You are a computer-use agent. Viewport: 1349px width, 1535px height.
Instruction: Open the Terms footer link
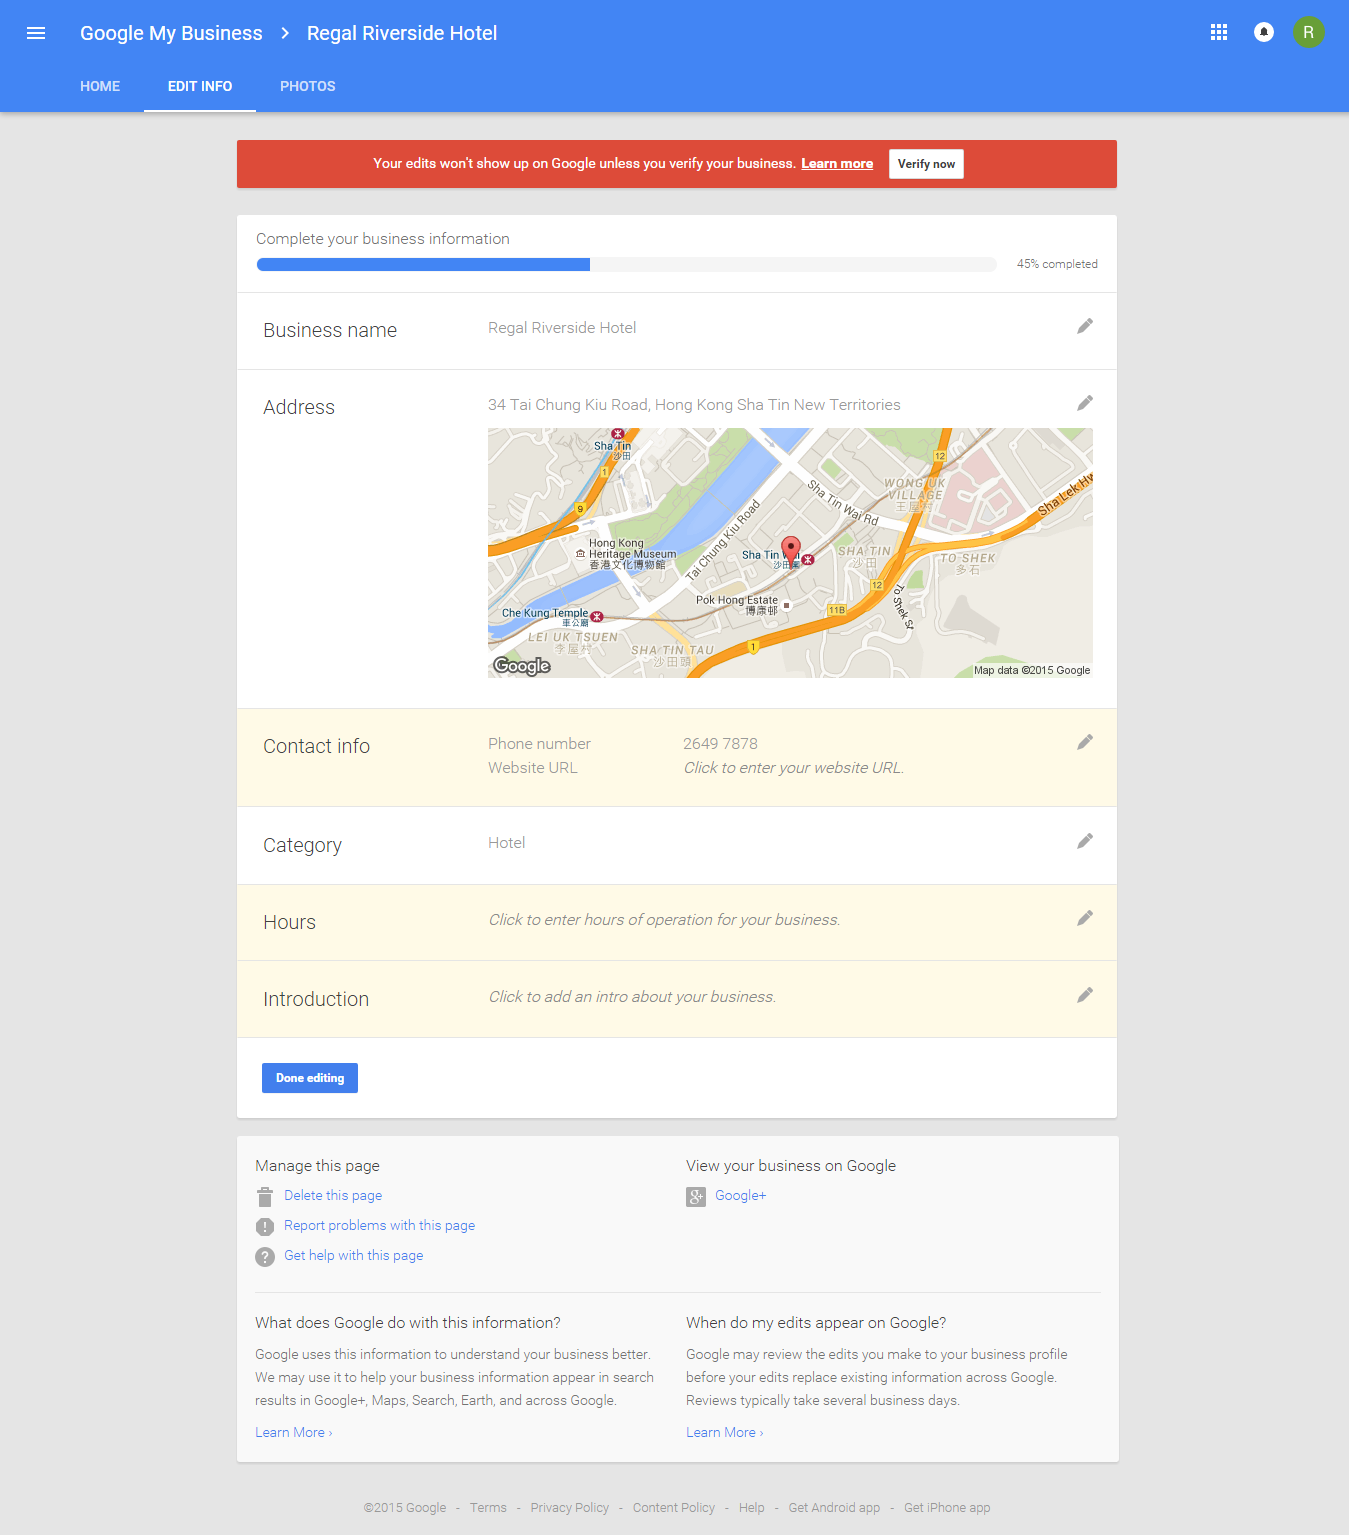tap(488, 1508)
